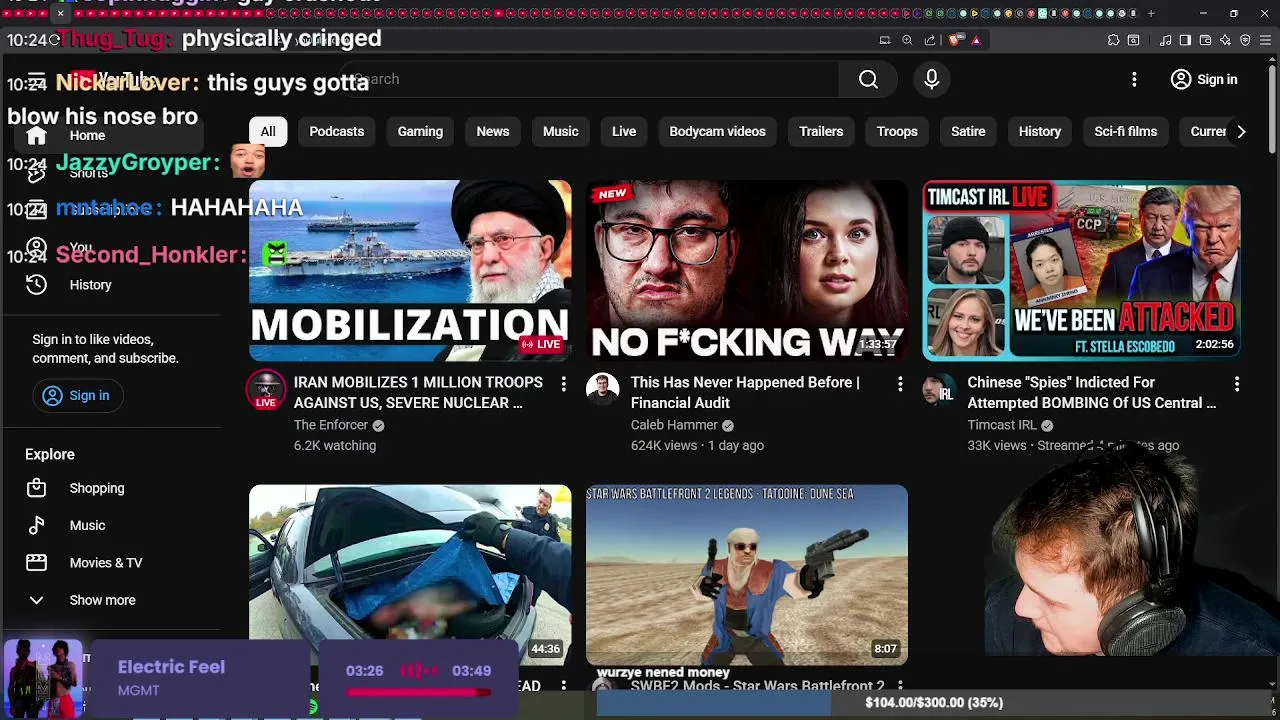Click the Sign in button in the header
Screen dimensions: 1280x720
click(1204, 79)
